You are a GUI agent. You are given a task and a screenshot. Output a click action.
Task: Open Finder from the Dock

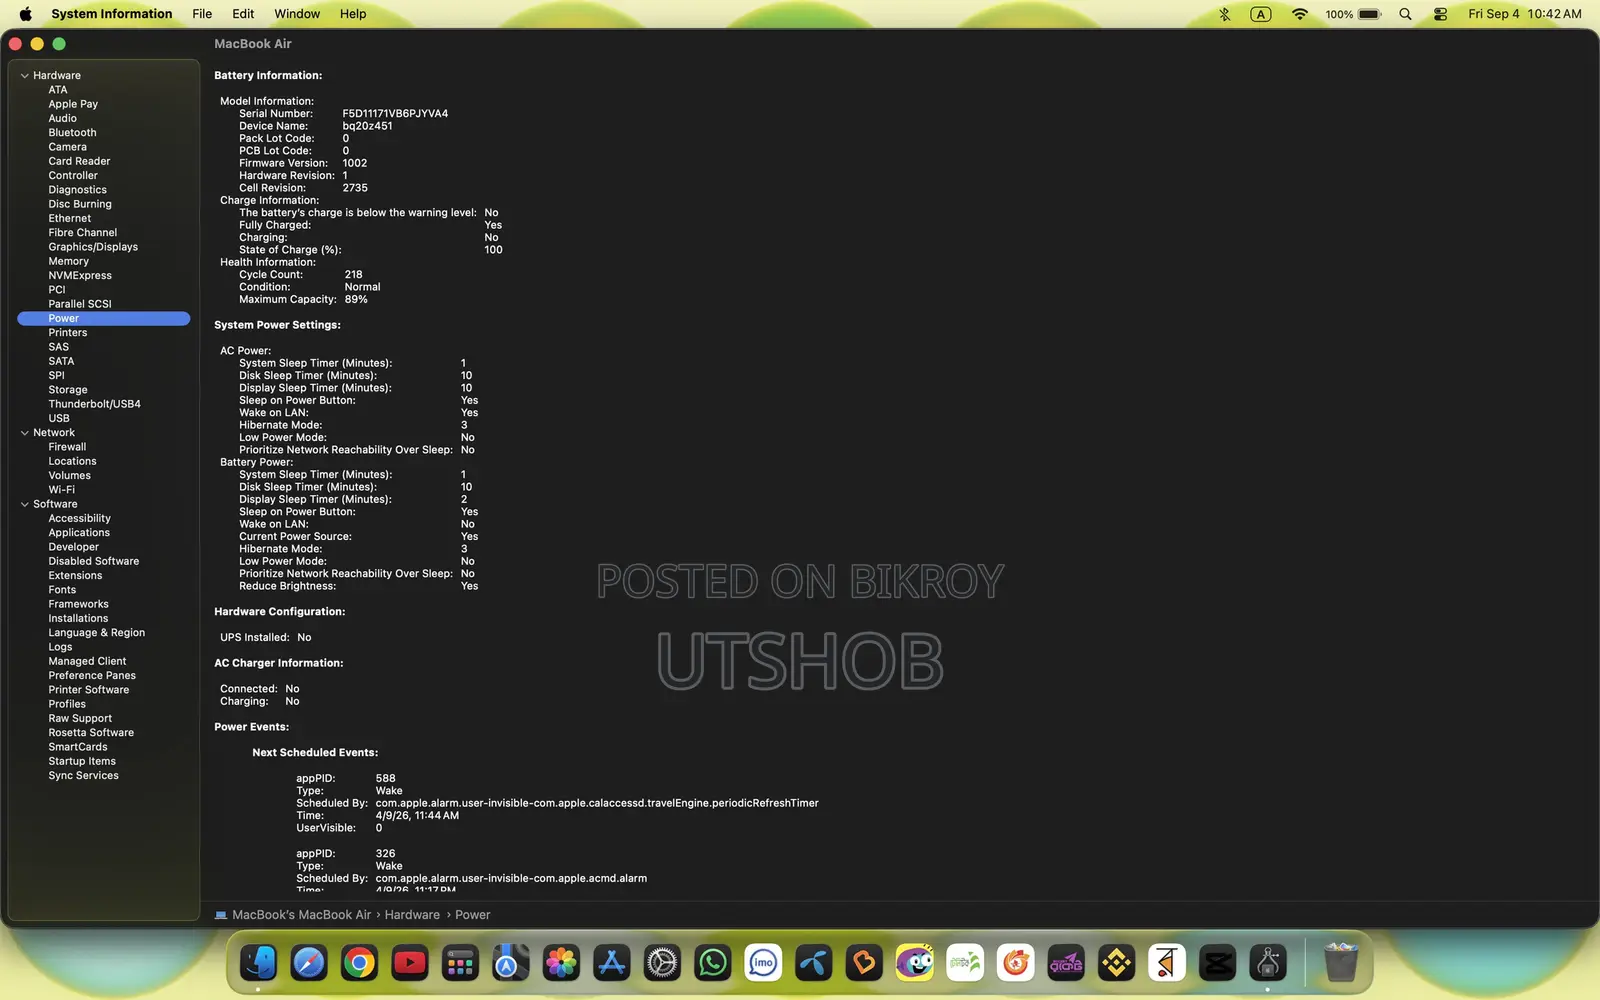[x=259, y=963]
